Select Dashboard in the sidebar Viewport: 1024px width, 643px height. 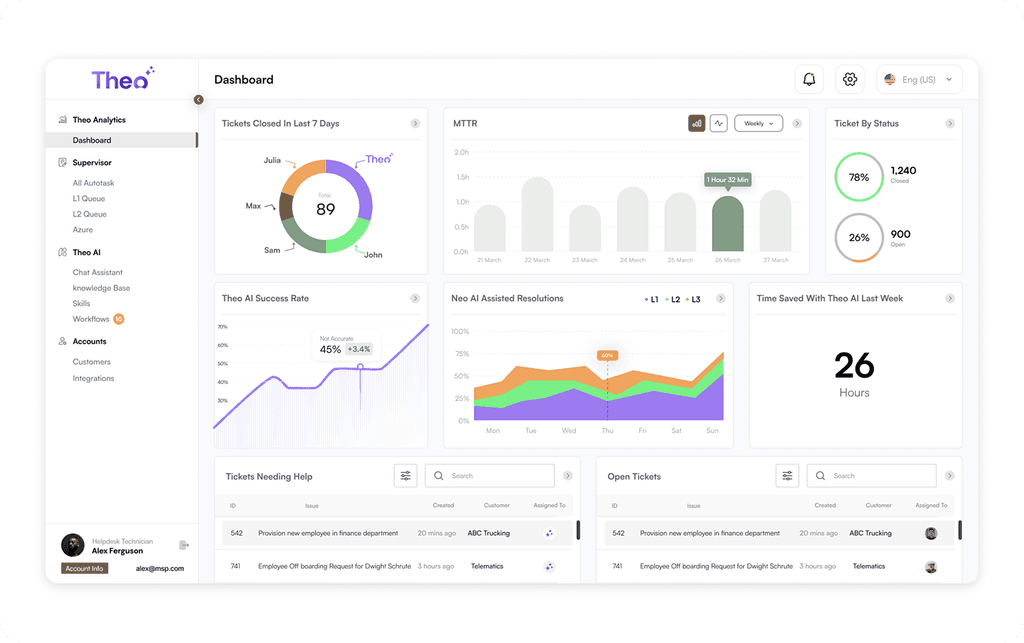pos(121,140)
